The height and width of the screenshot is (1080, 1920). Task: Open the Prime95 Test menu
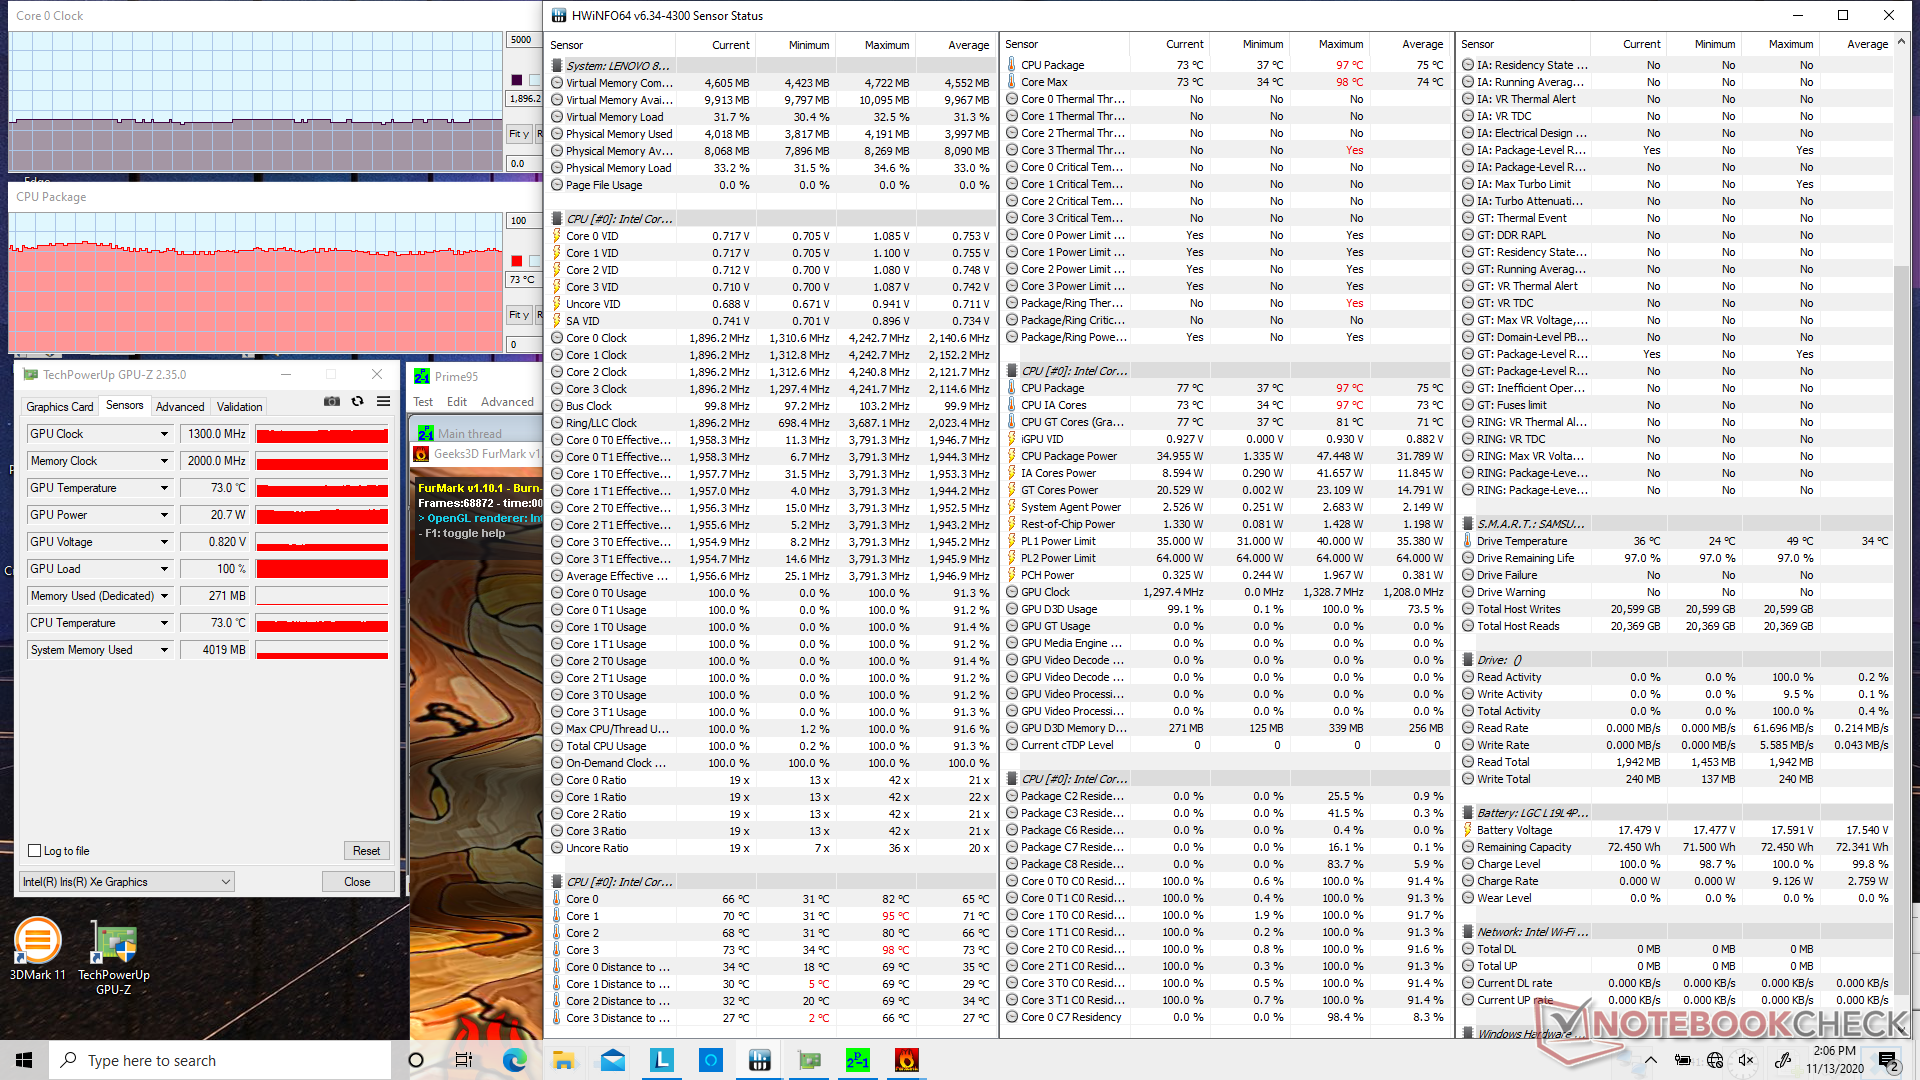point(423,402)
